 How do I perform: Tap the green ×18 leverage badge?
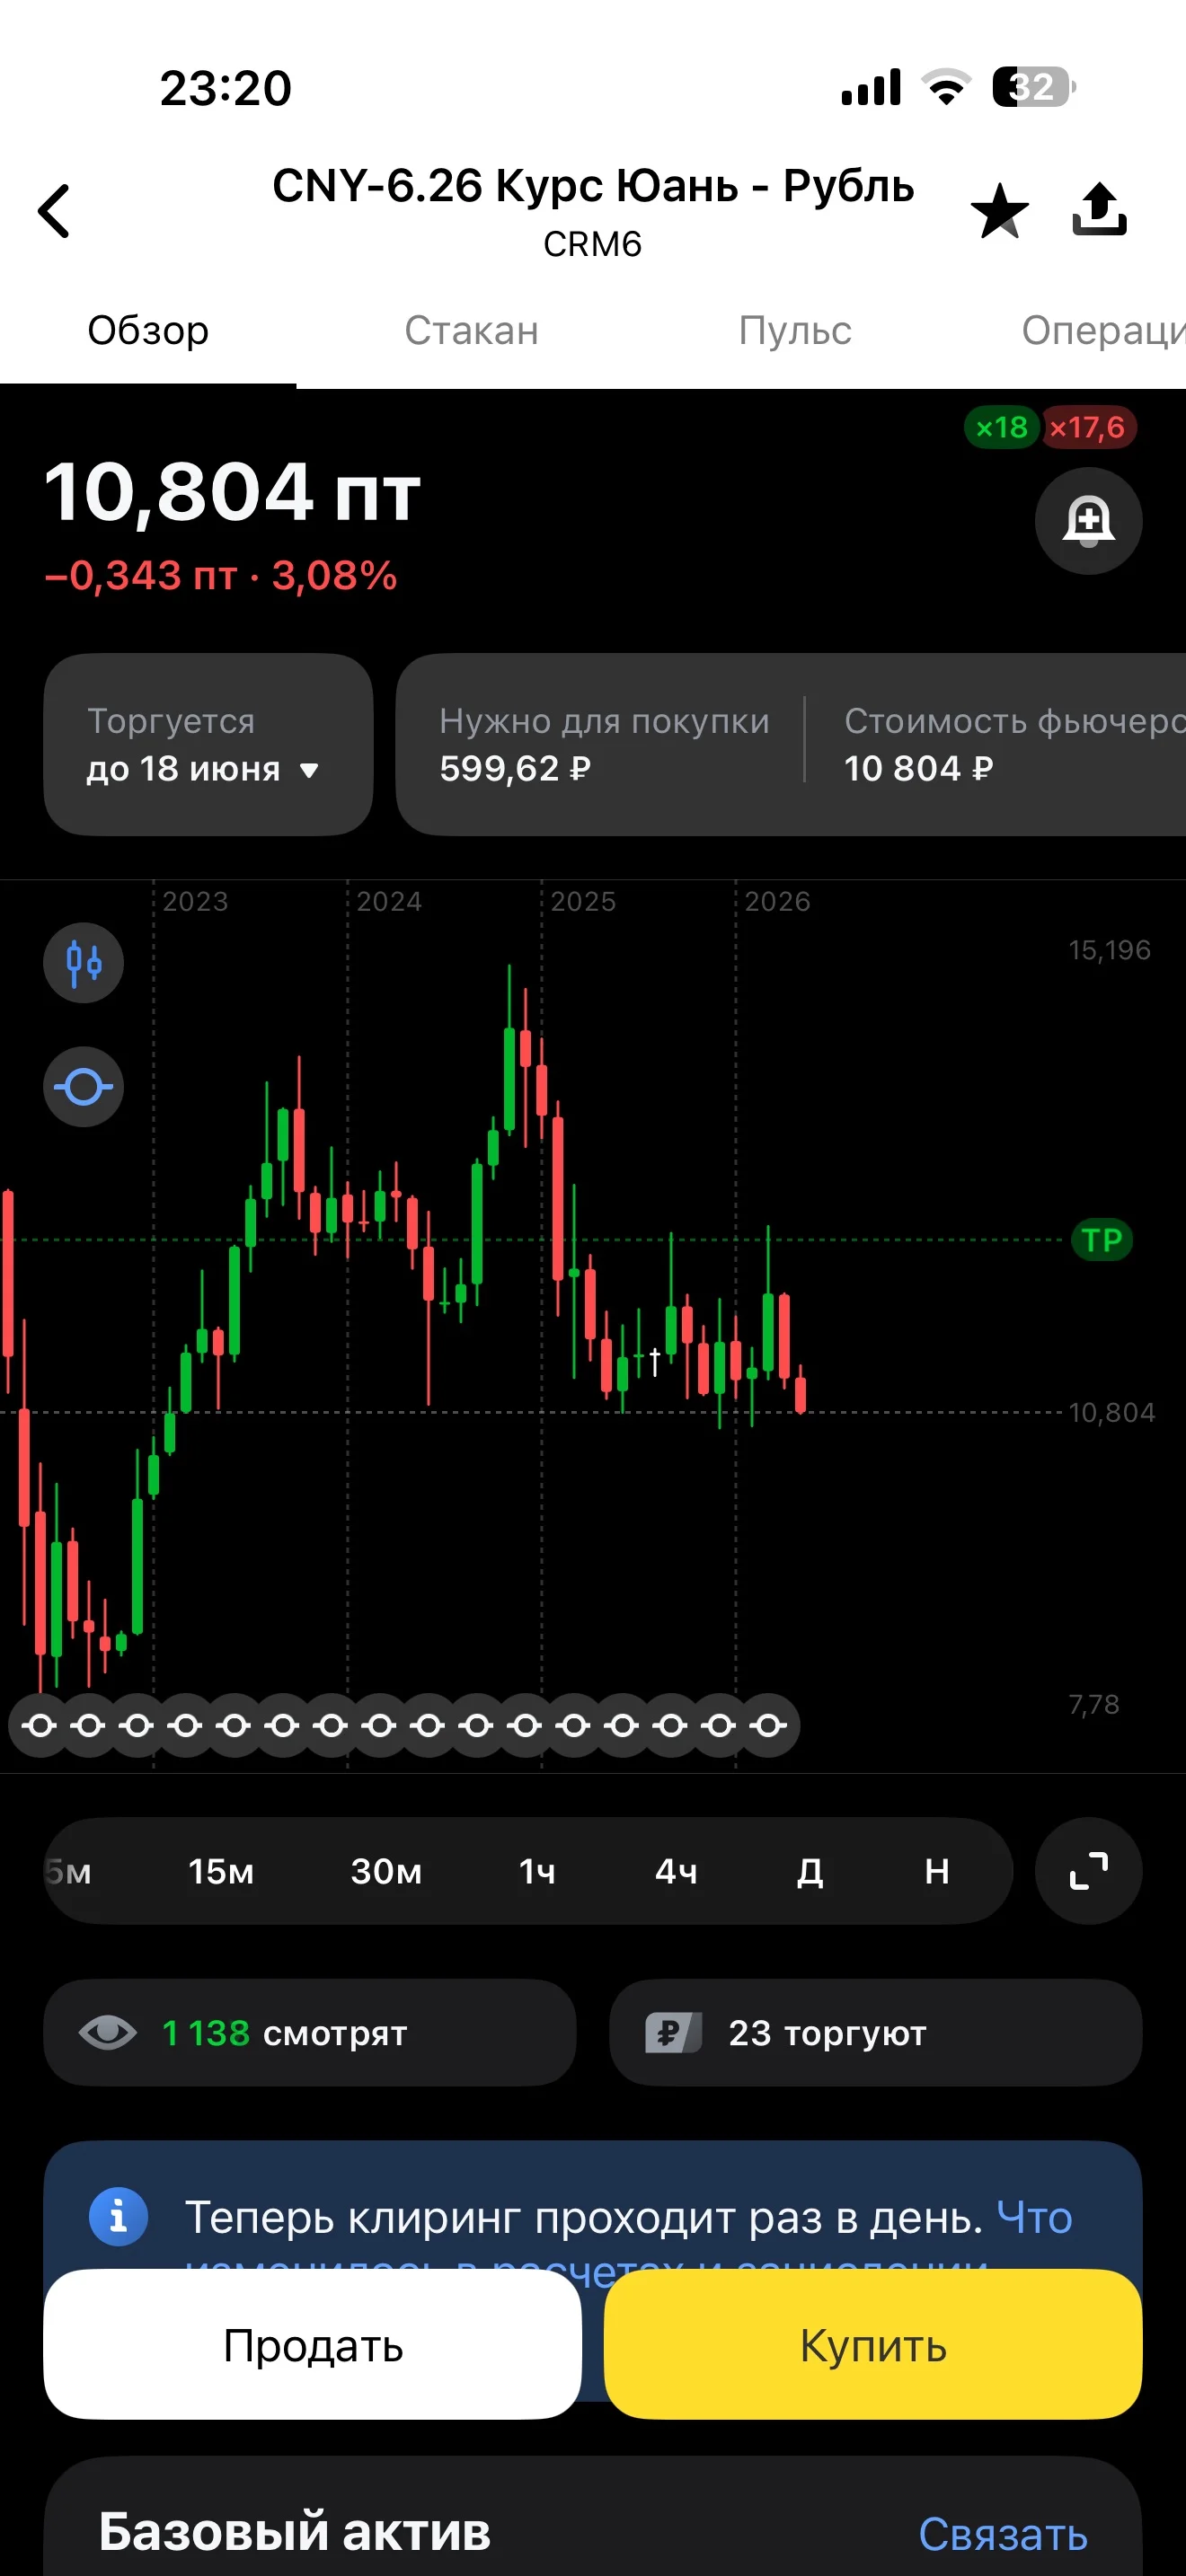pyautogui.click(x=1002, y=428)
